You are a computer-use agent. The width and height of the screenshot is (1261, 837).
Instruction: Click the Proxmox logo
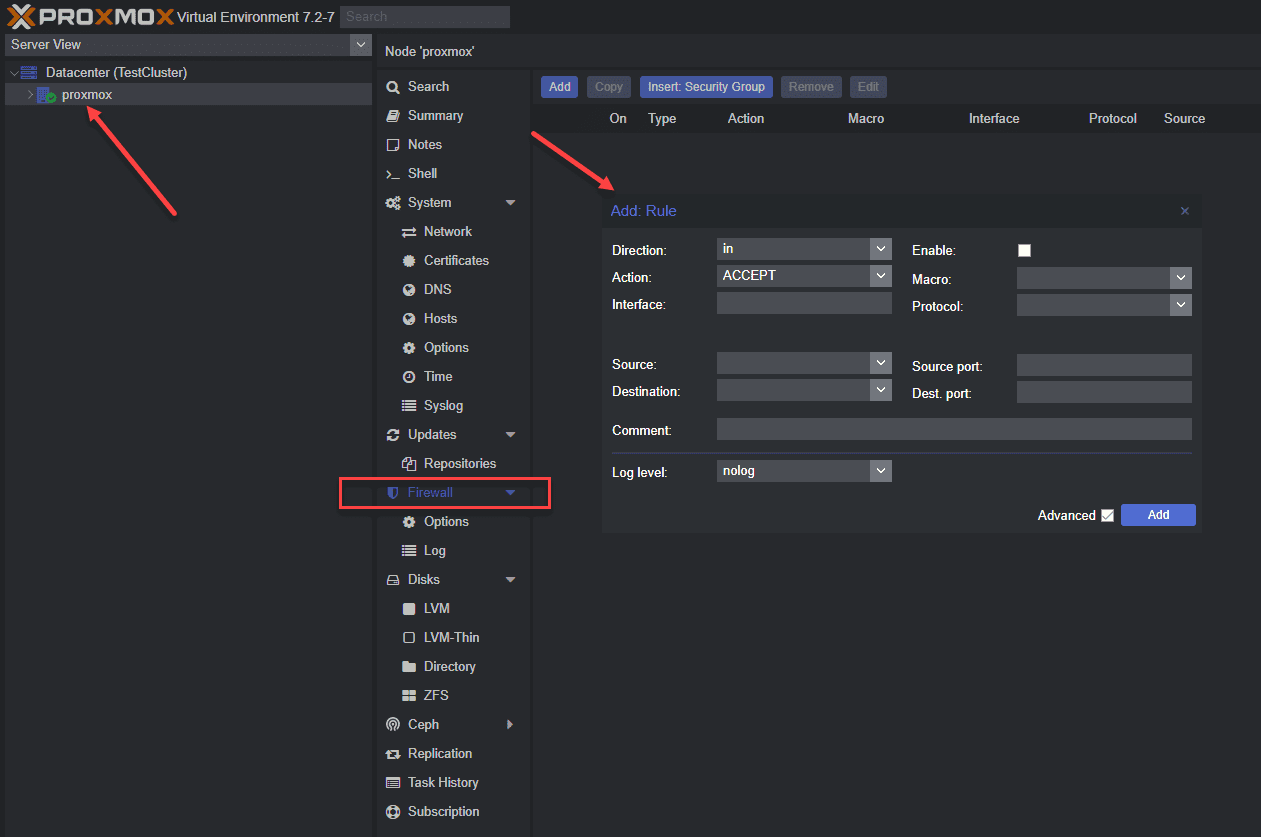90,16
